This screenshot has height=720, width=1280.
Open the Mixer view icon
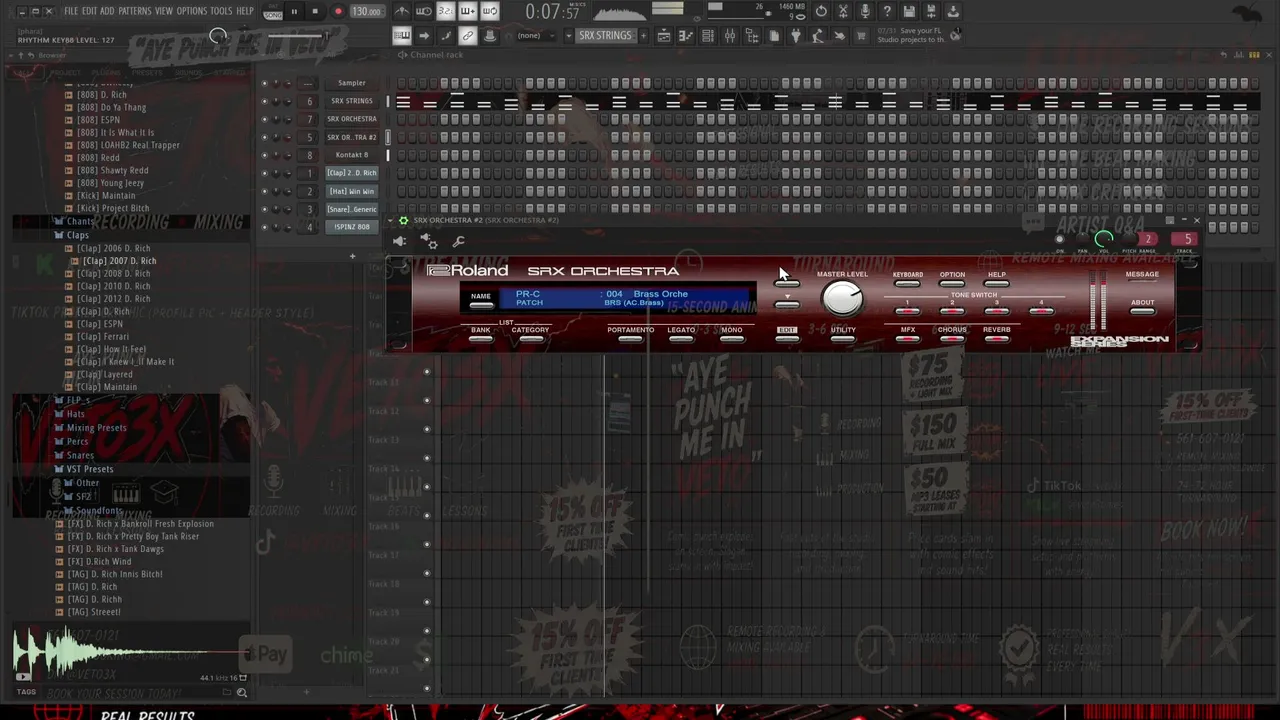coord(730,36)
